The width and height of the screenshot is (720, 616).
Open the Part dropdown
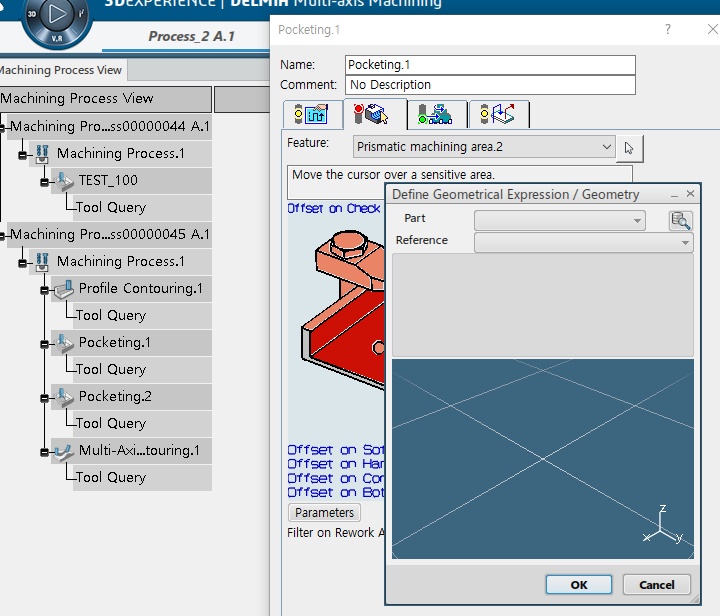pyautogui.click(x=560, y=221)
